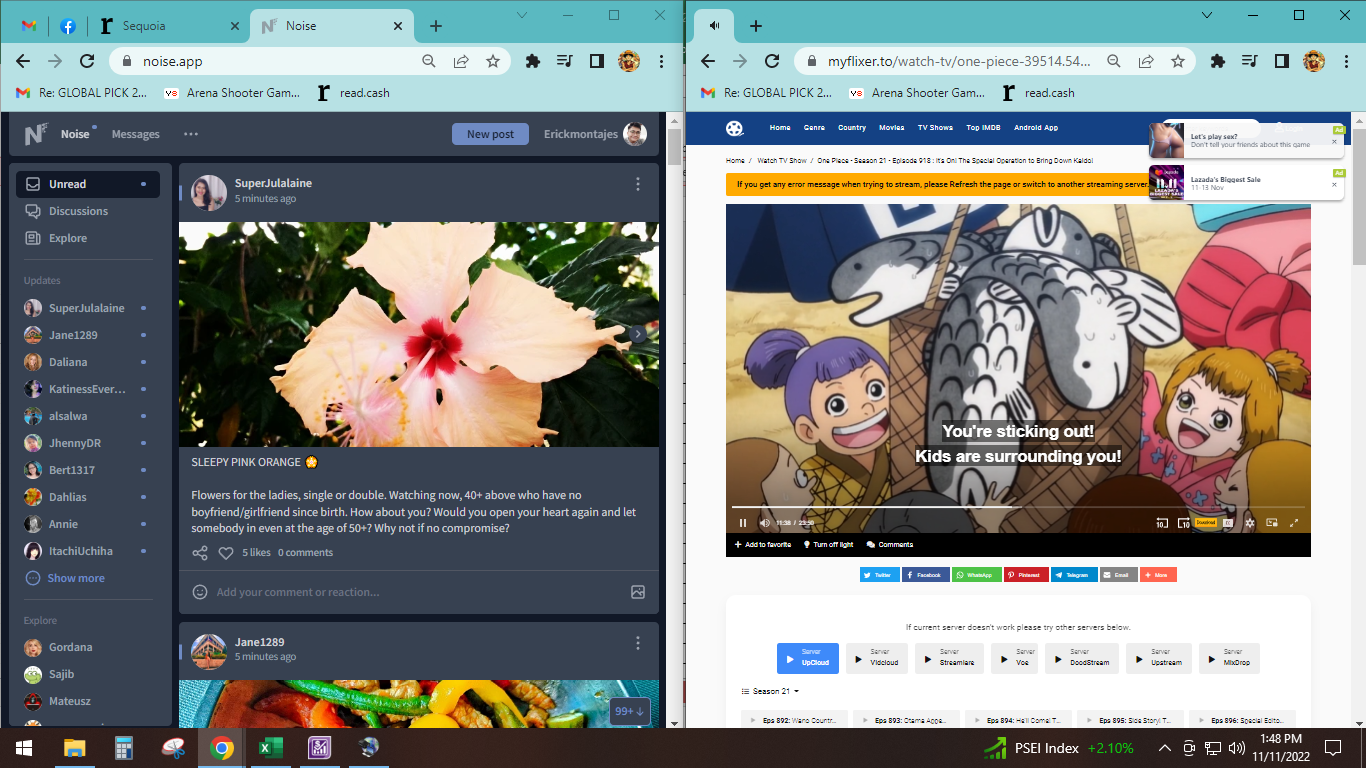Share the episode on Twitter
Screen dimensions: 1366x768
[879, 575]
